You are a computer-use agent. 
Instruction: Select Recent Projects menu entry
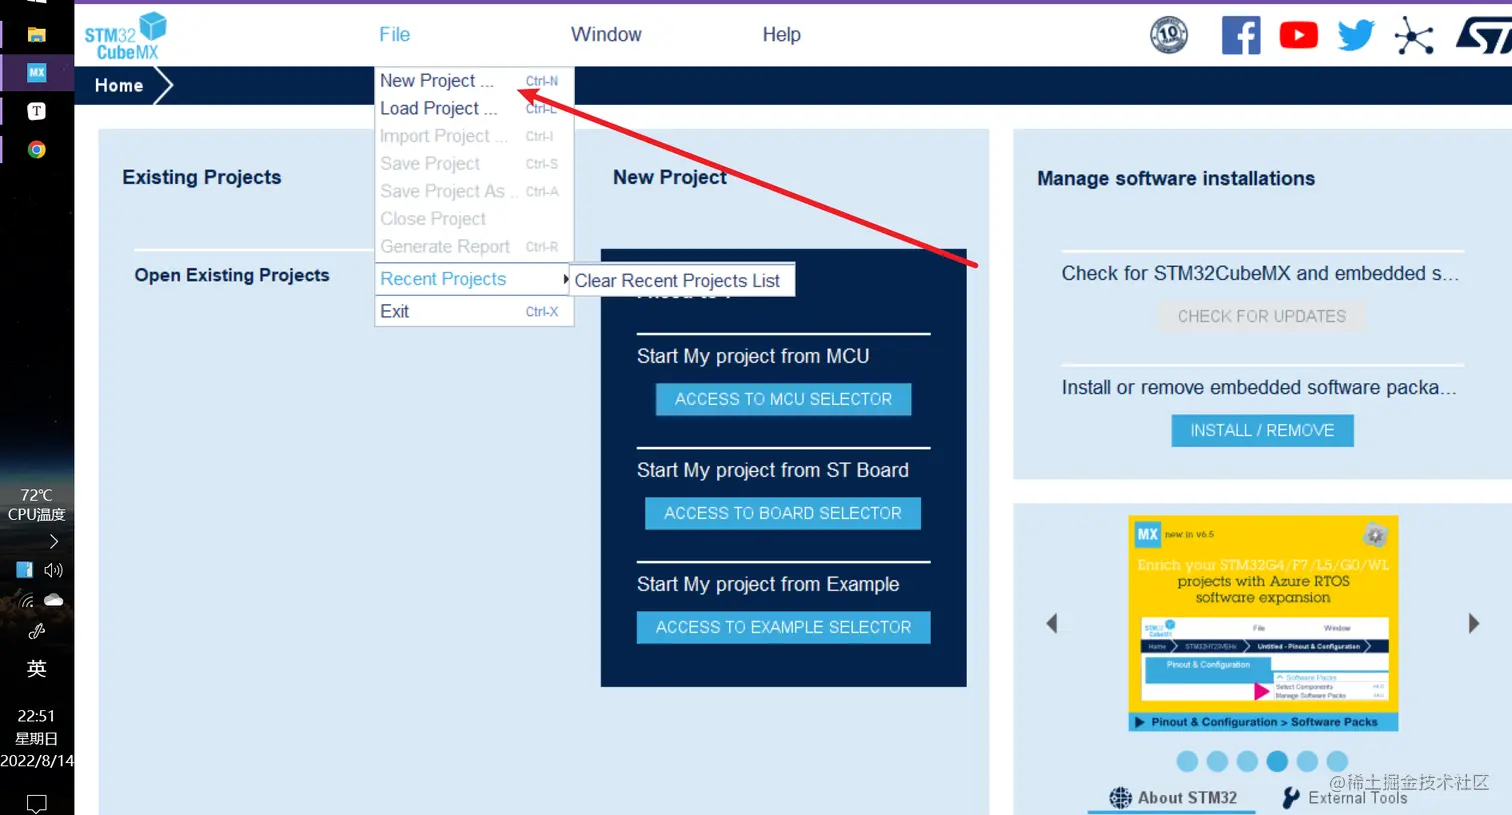click(474, 279)
